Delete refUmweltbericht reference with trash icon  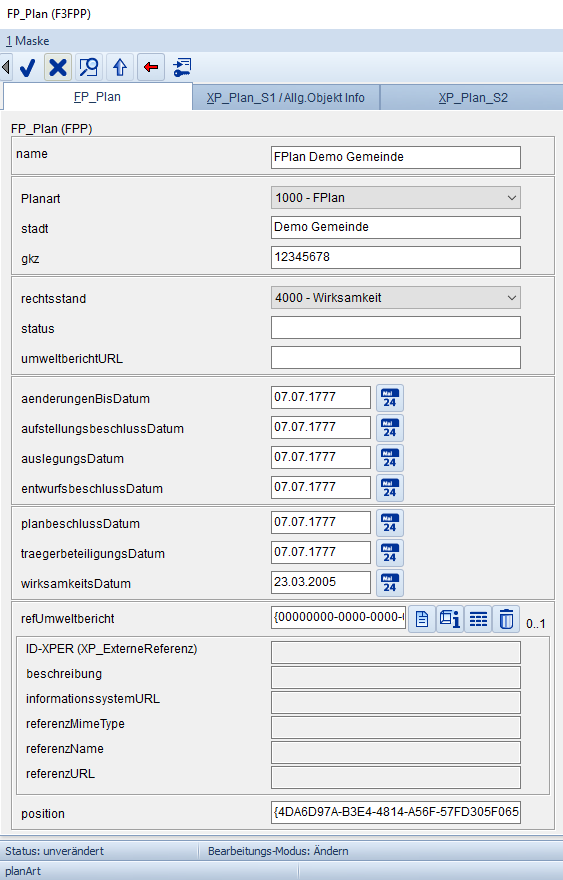pyautogui.click(x=506, y=619)
